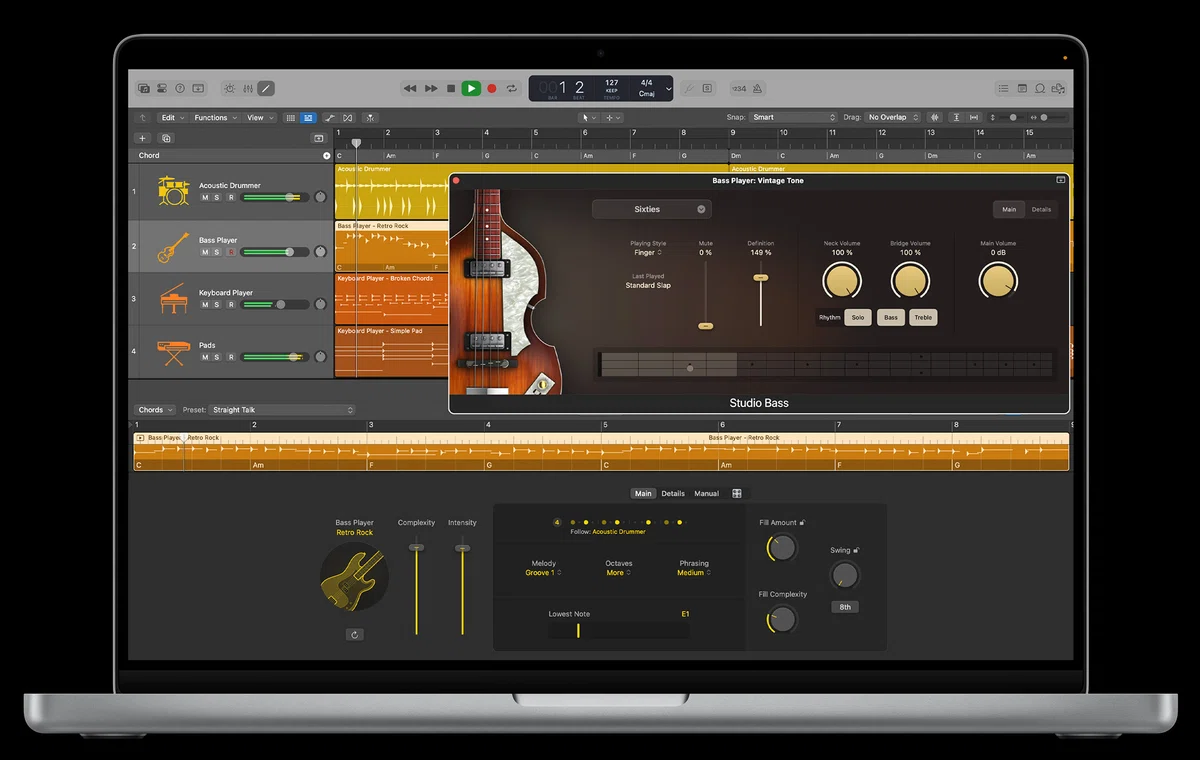Screen dimensions: 1200x760
Task: Open the View menu in tracks area
Action: click(x=259, y=117)
